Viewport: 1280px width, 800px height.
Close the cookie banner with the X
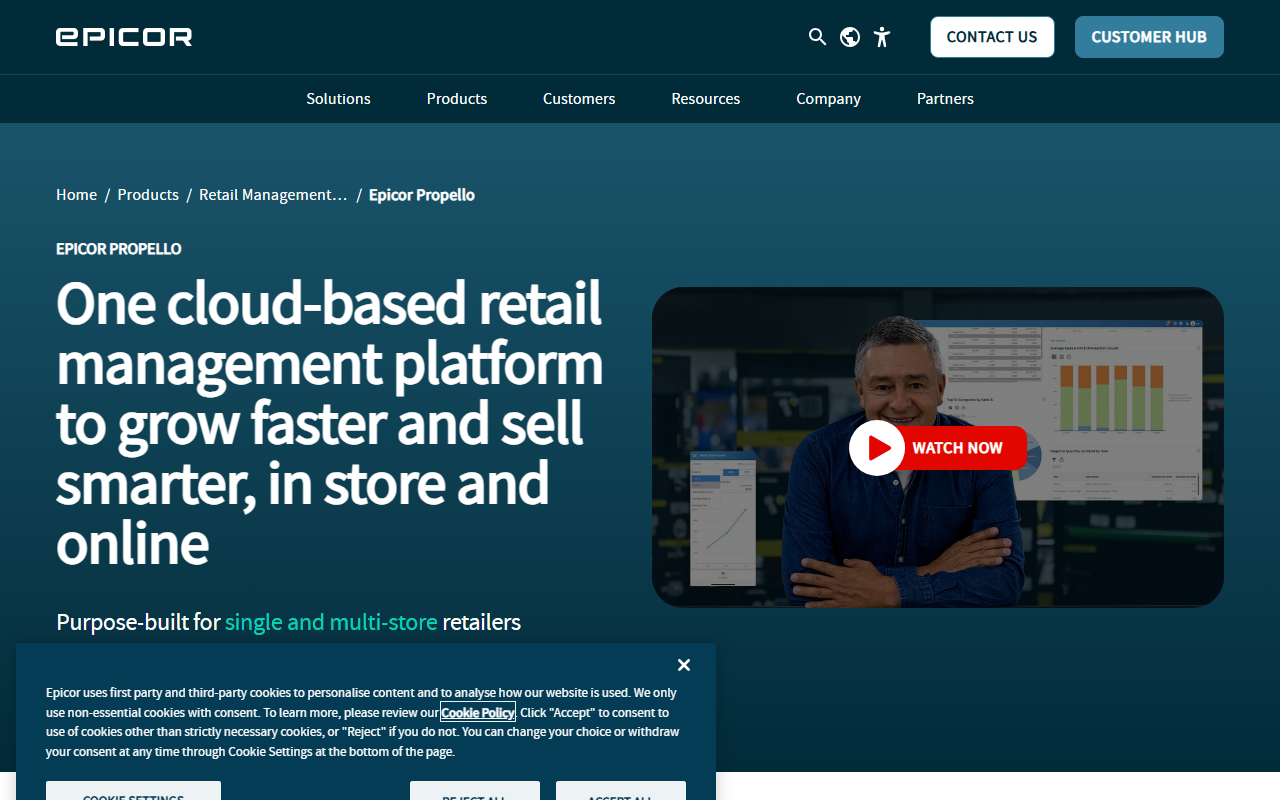pos(684,665)
